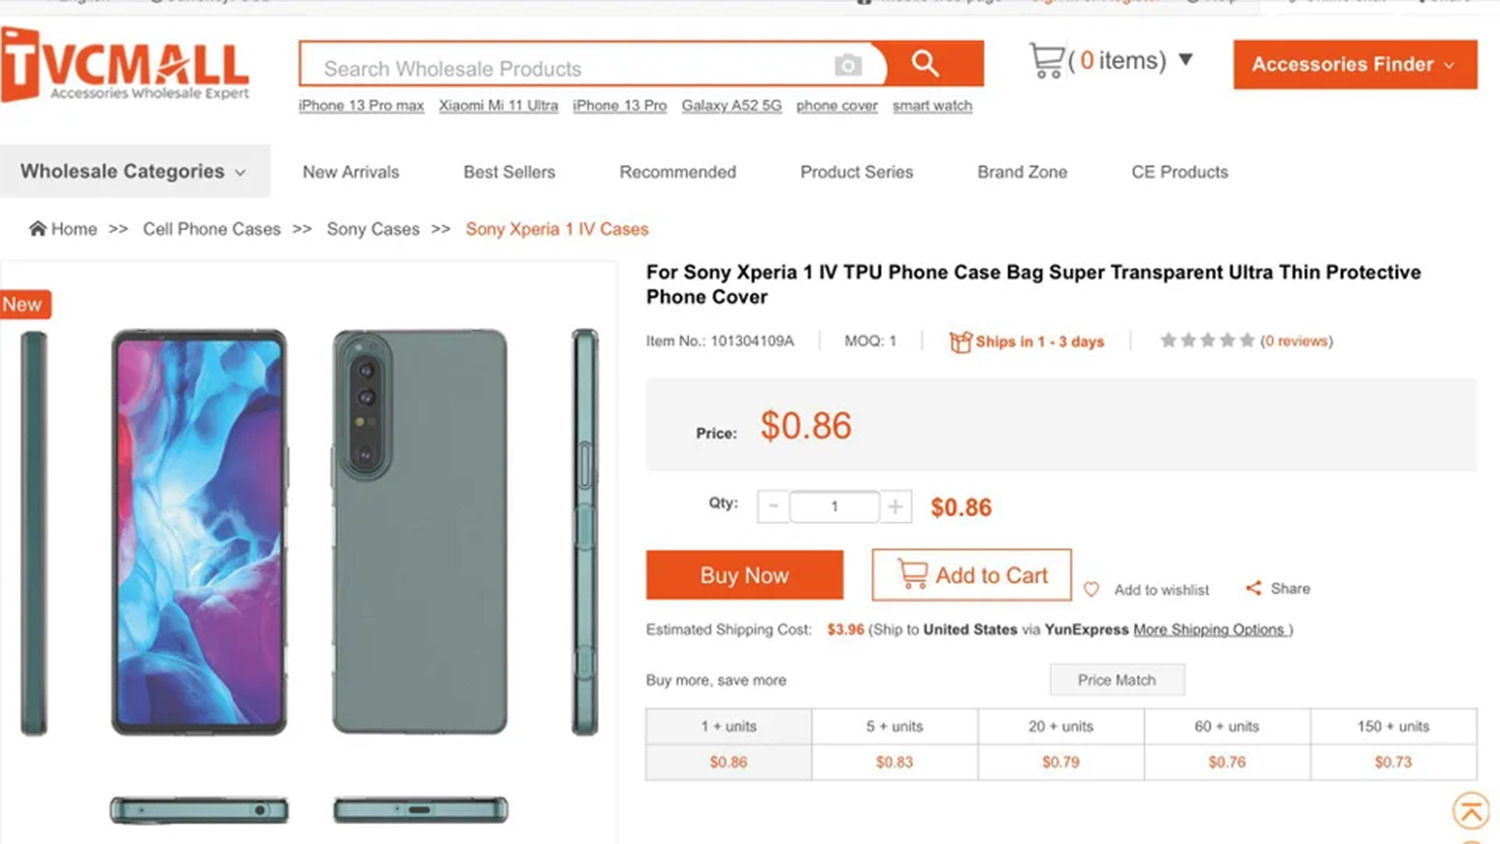The image size is (1500, 844).
Task: Expand the Wholesale Categories dropdown
Action: pos(134,172)
